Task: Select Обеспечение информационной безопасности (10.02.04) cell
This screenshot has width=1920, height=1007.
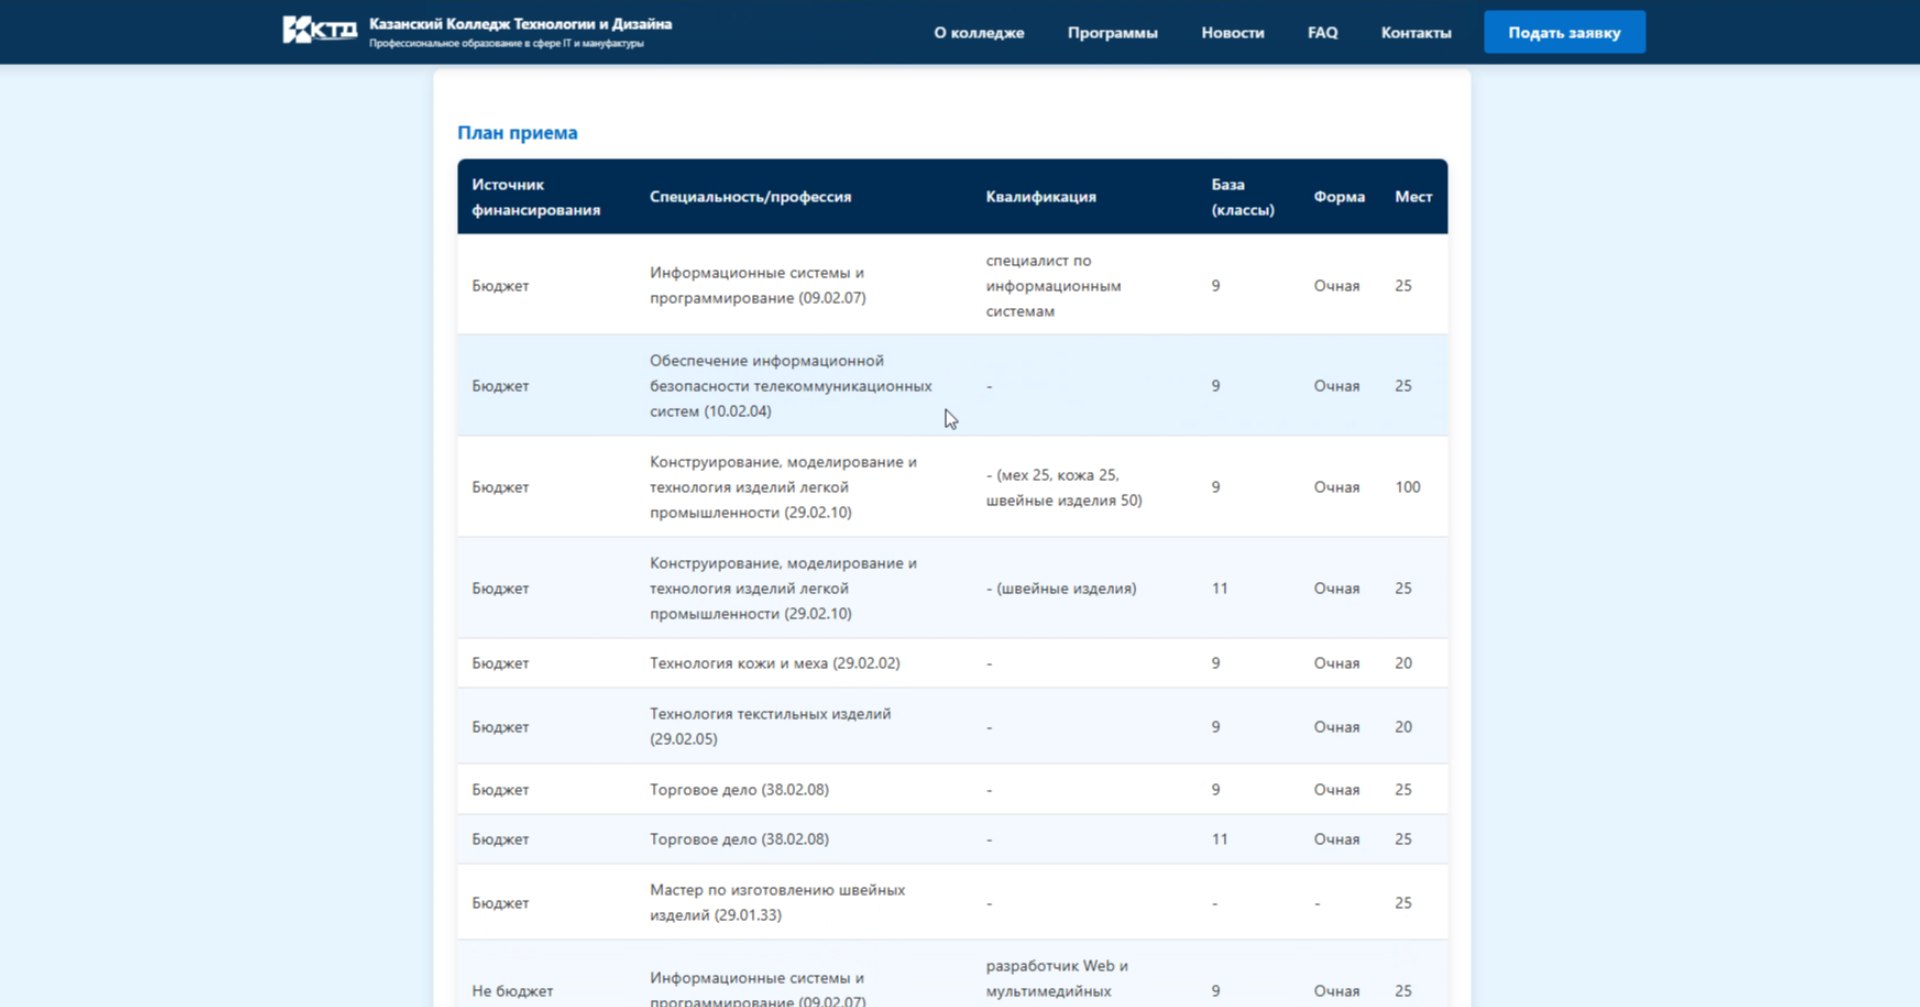Action: (x=791, y=386)
